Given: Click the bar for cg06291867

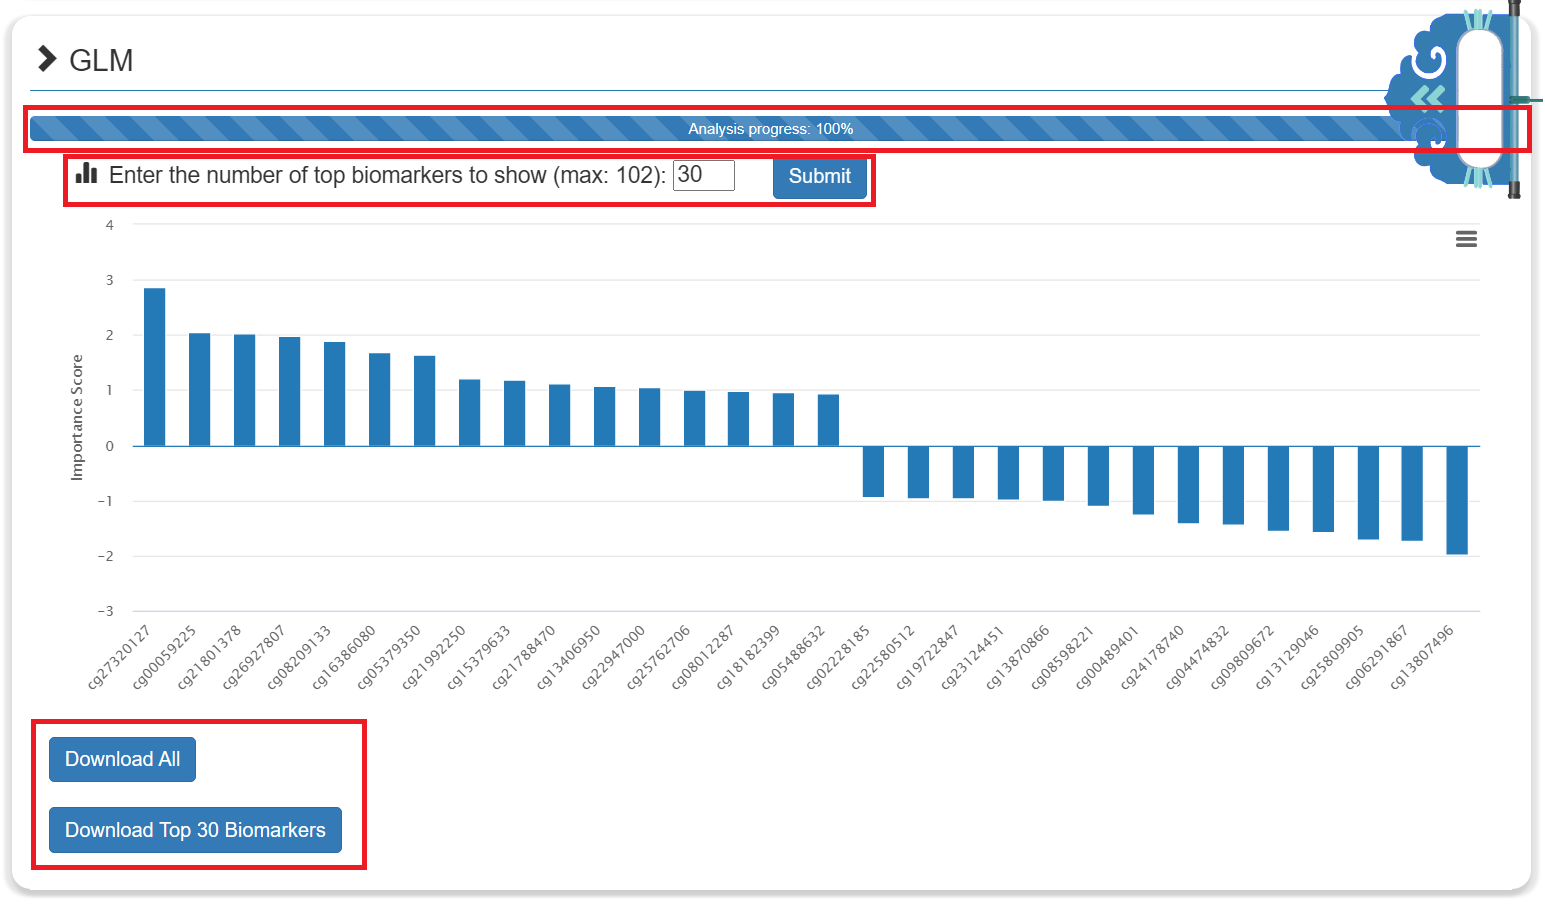Looking at the screenshot, I should pos(1412,493).
